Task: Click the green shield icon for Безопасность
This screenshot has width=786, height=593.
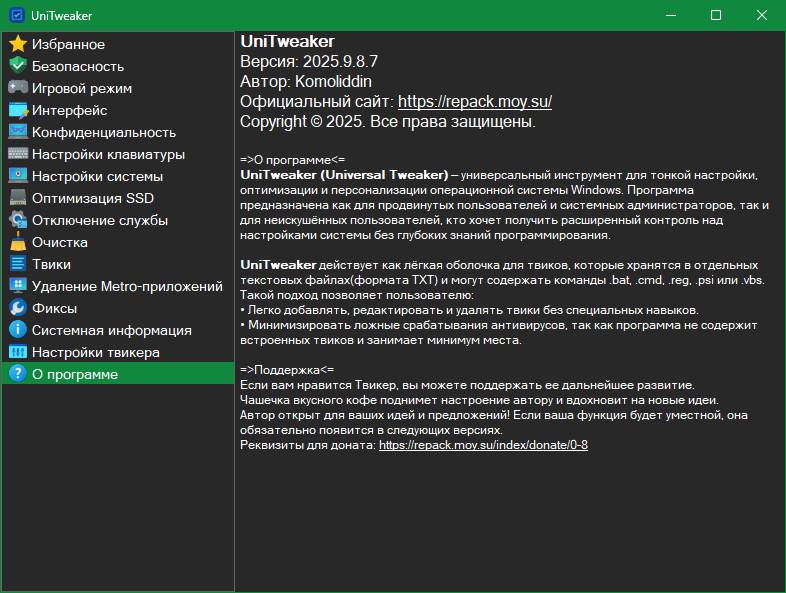Action: (18, 66)
